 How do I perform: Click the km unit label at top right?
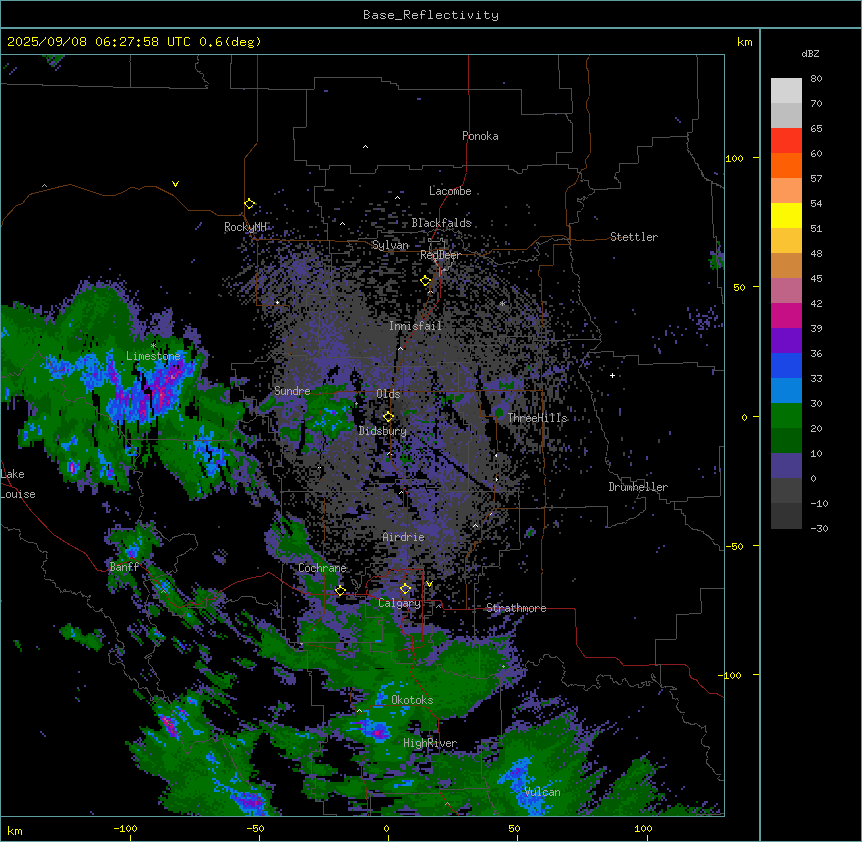tap(745, 42)
